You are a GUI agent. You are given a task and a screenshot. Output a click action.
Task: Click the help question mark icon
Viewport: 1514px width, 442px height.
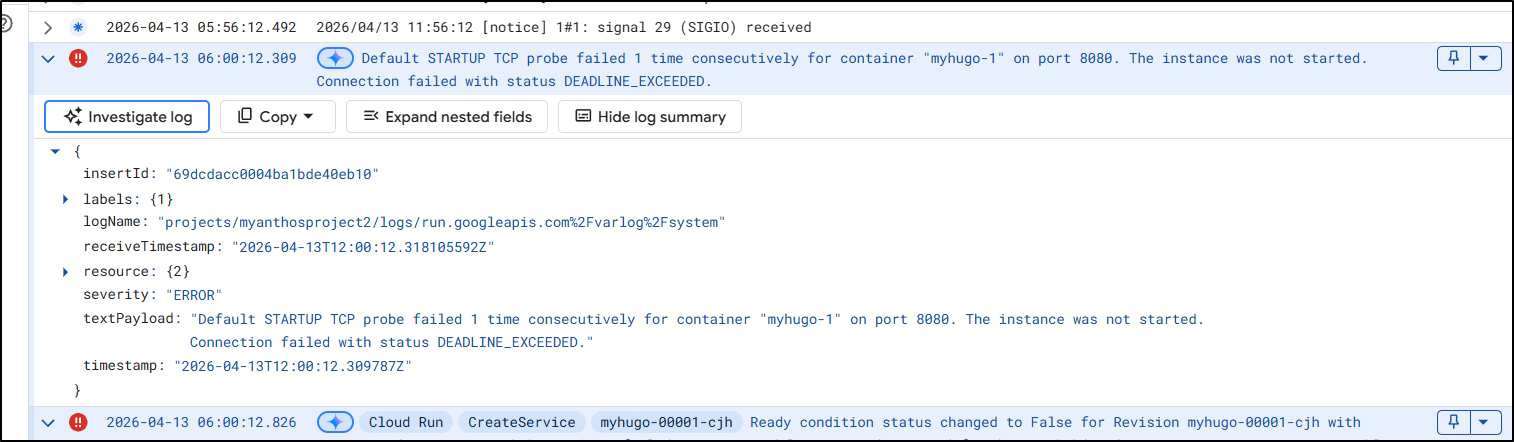[4, 24]
